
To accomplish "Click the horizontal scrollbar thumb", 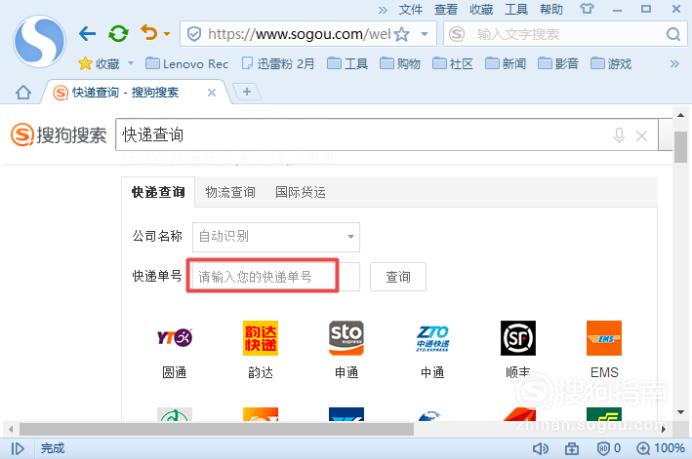I will coord(216,429).
